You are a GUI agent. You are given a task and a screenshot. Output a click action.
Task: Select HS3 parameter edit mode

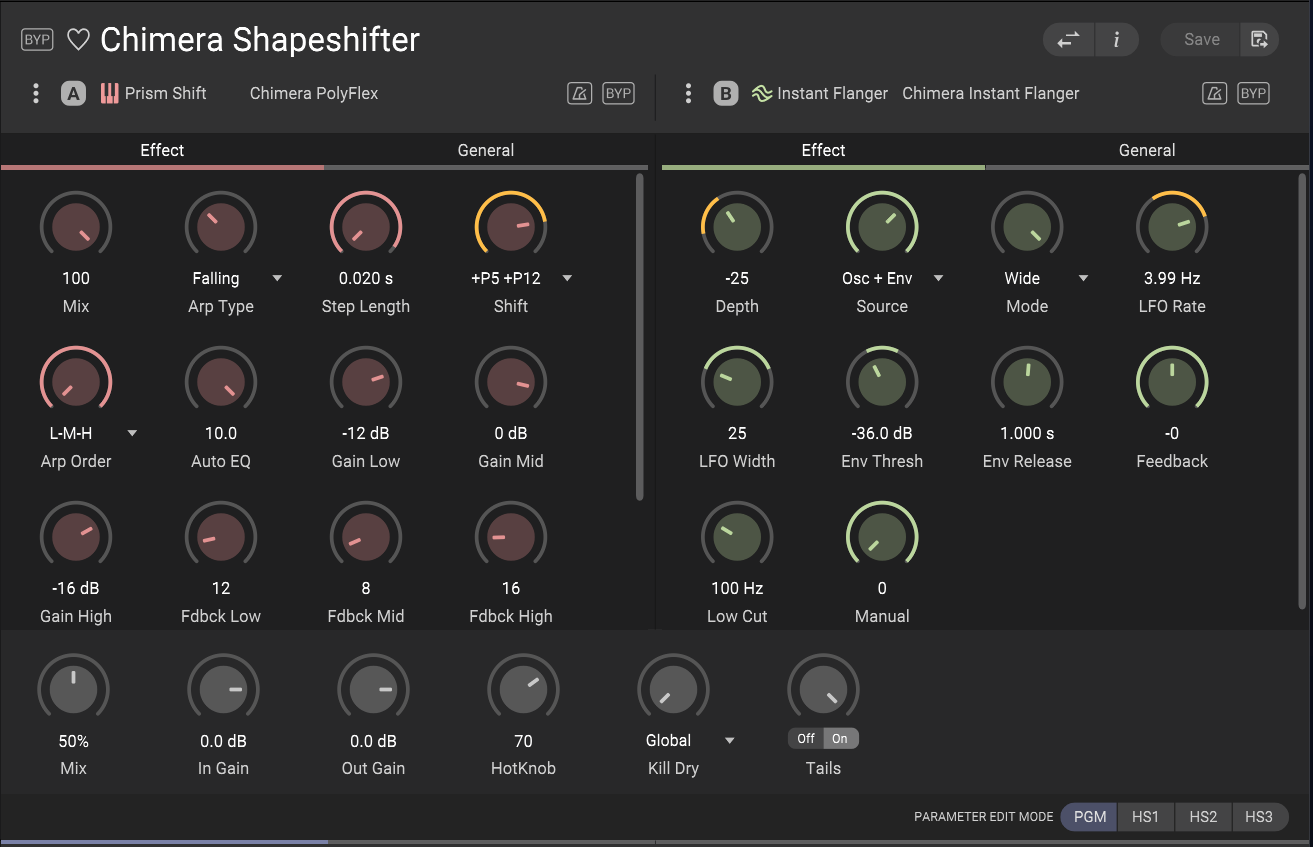tap(1260, 817)
